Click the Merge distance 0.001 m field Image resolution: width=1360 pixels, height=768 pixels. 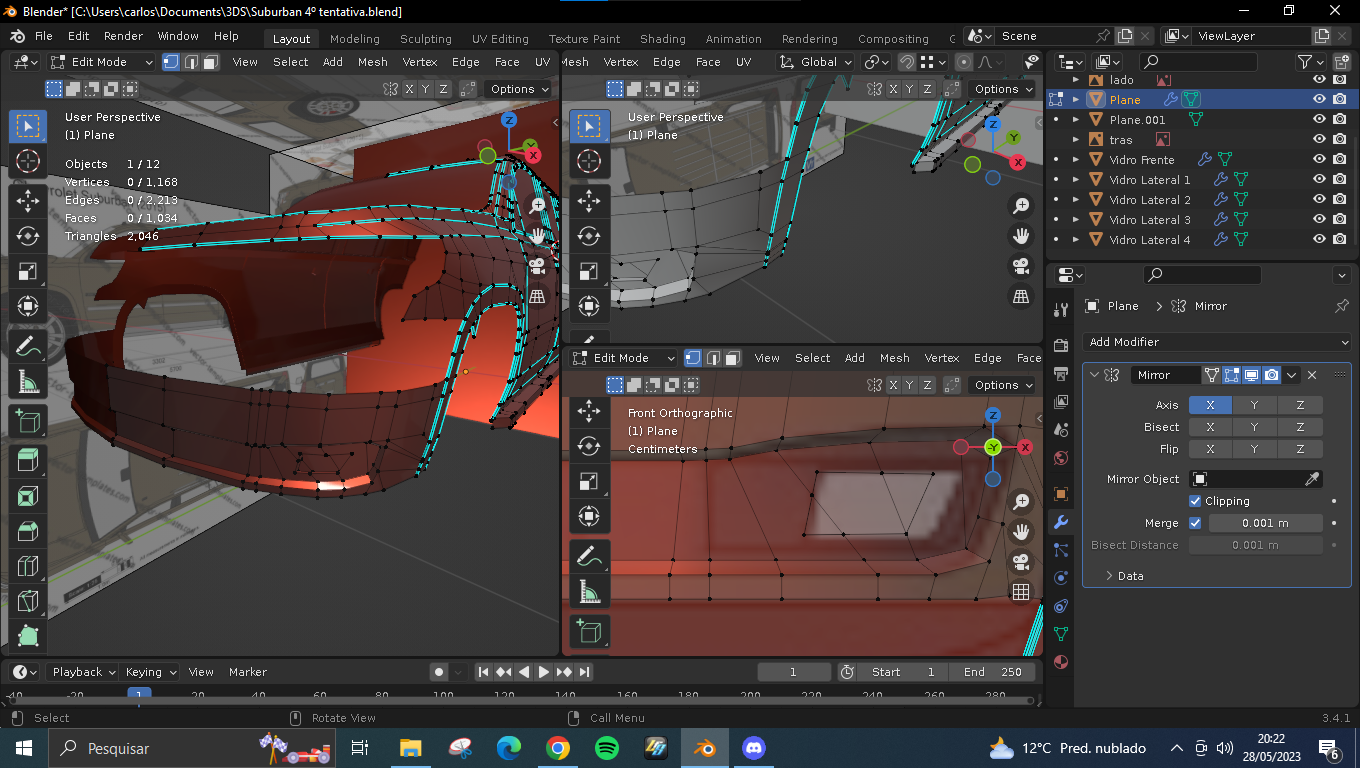(x=1265, y=523)
